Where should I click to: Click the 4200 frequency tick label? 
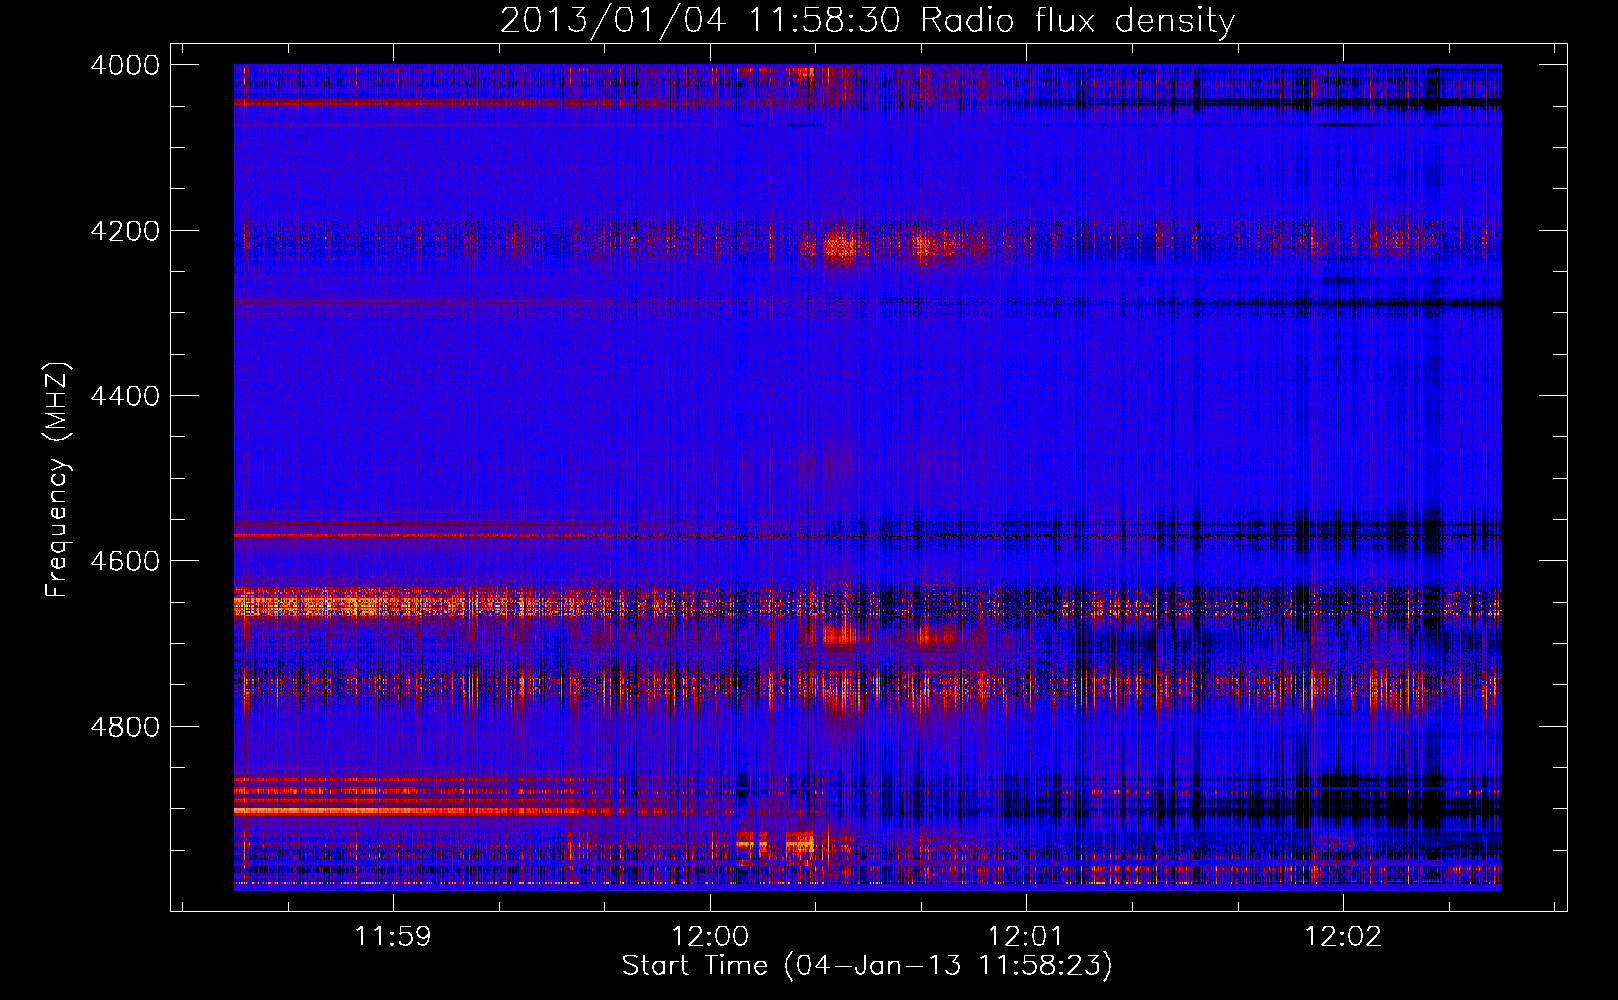pos(125,231)
